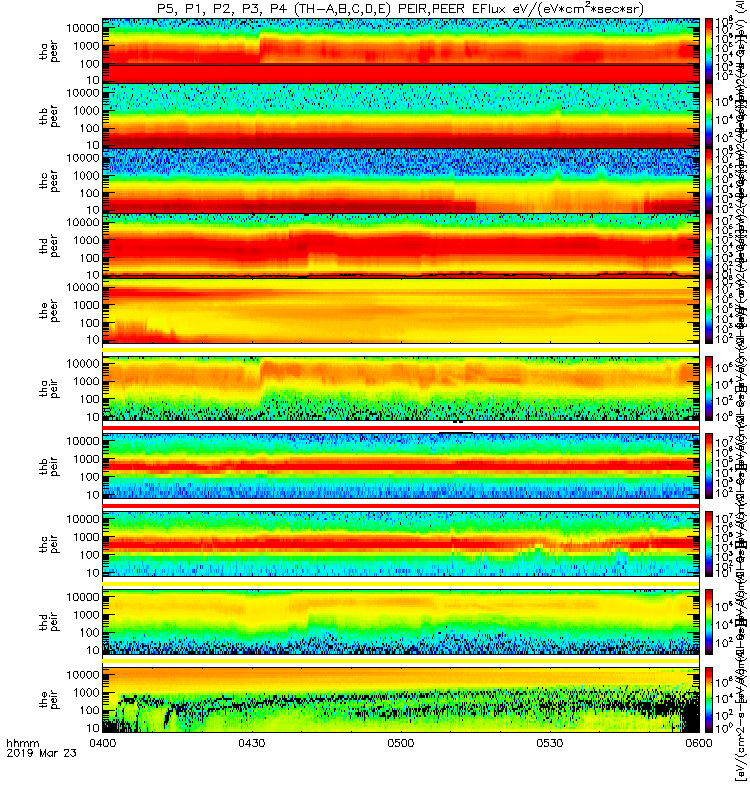Image resolution: width=750 pixels, height=800 pixels.
Task: Click the thc peer electron spectrogram
Action: click(401, 180)
